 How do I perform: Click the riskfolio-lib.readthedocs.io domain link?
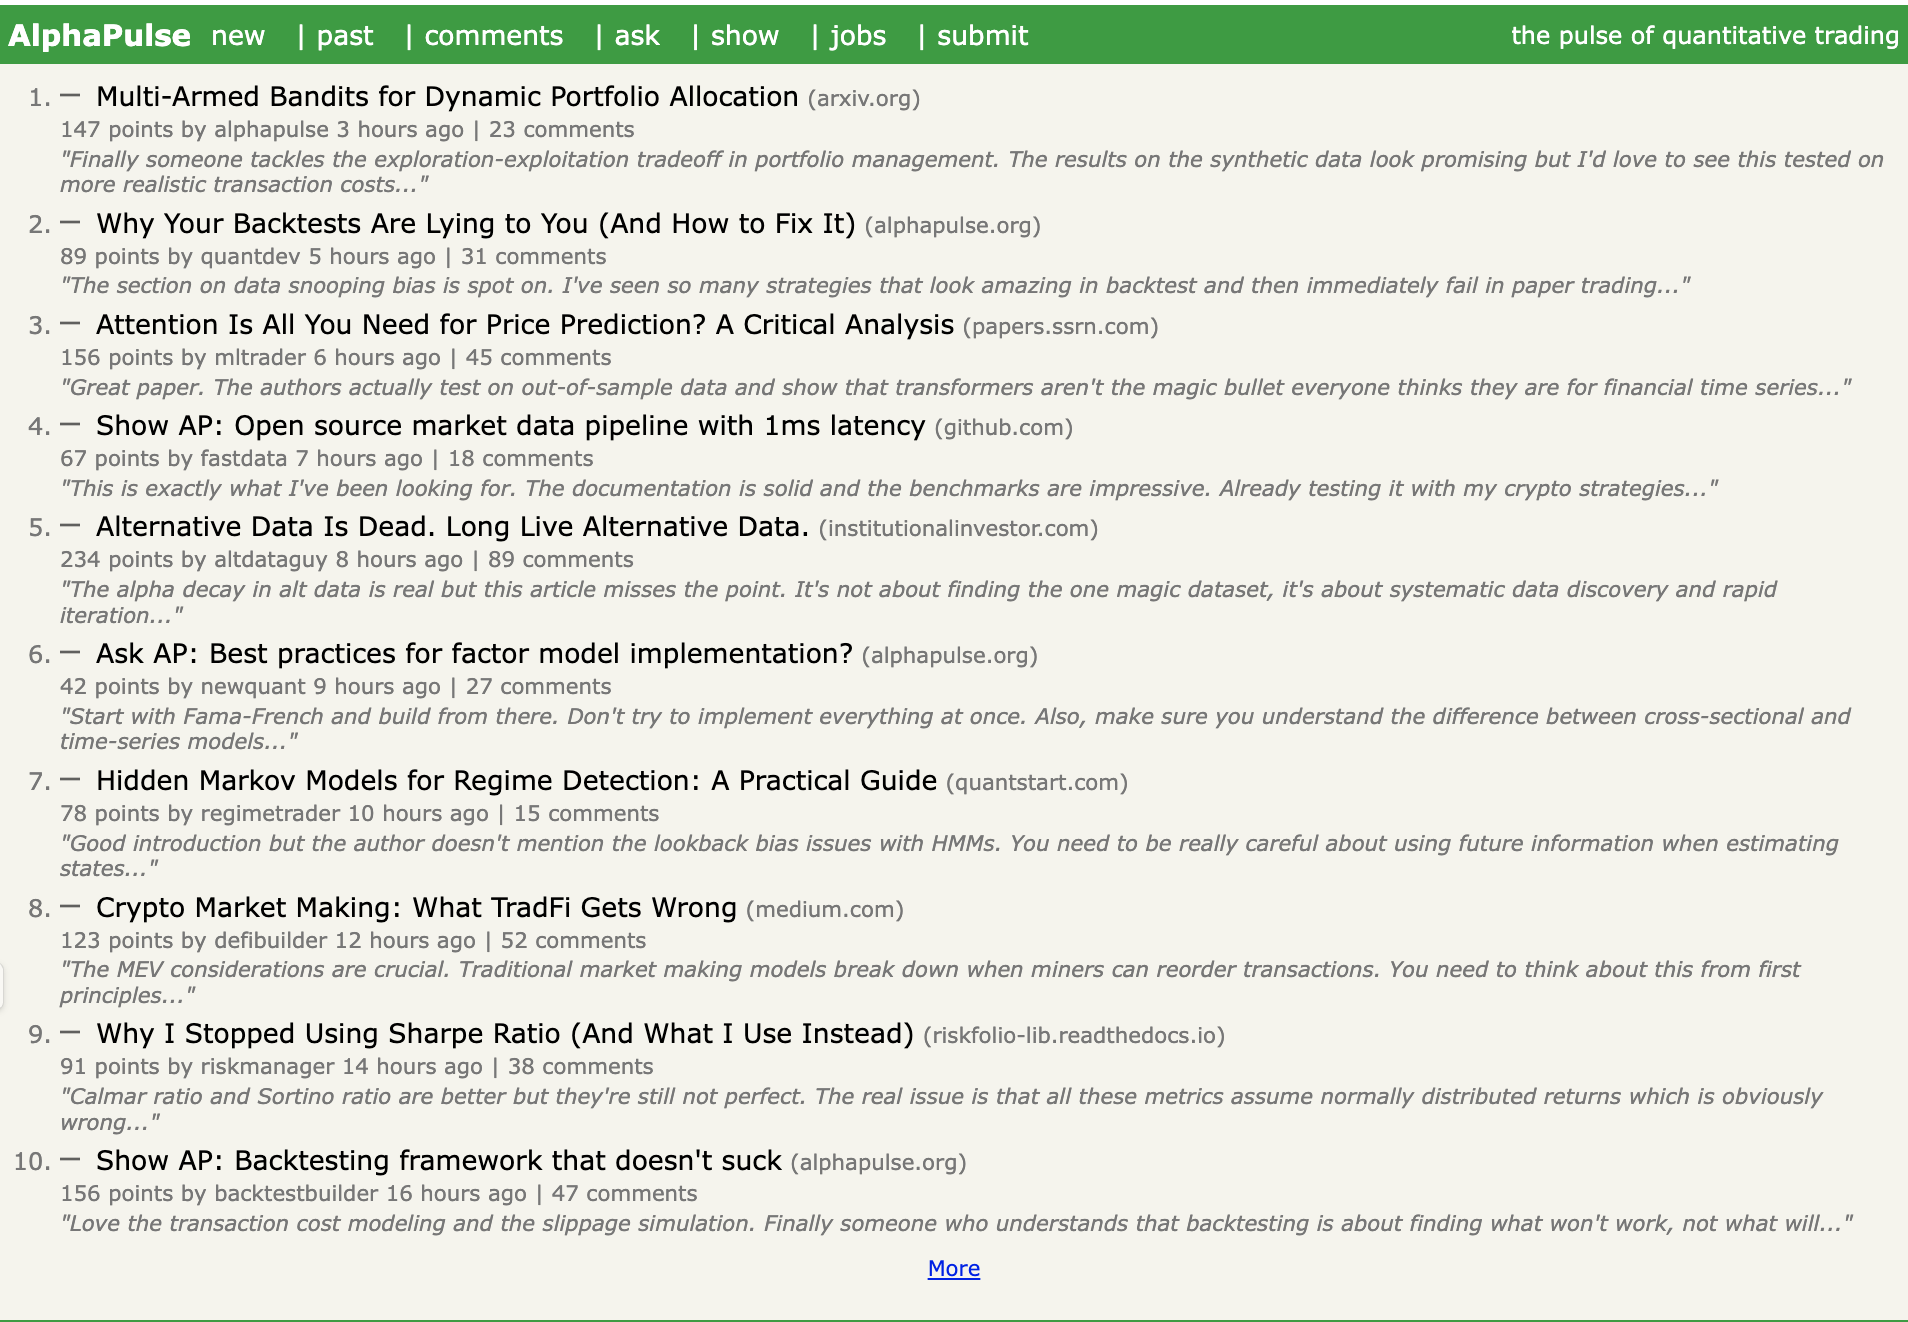[1074, 1036]
